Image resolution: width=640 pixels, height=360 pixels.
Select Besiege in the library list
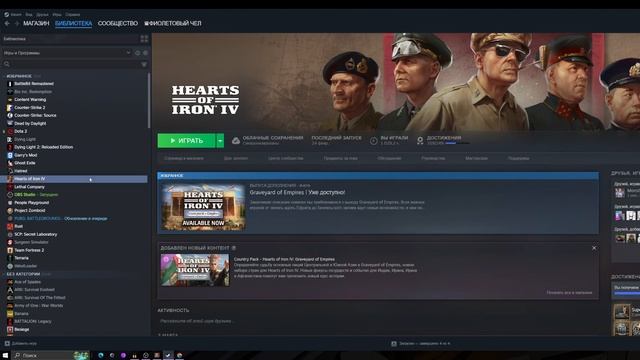pos(22,329)
